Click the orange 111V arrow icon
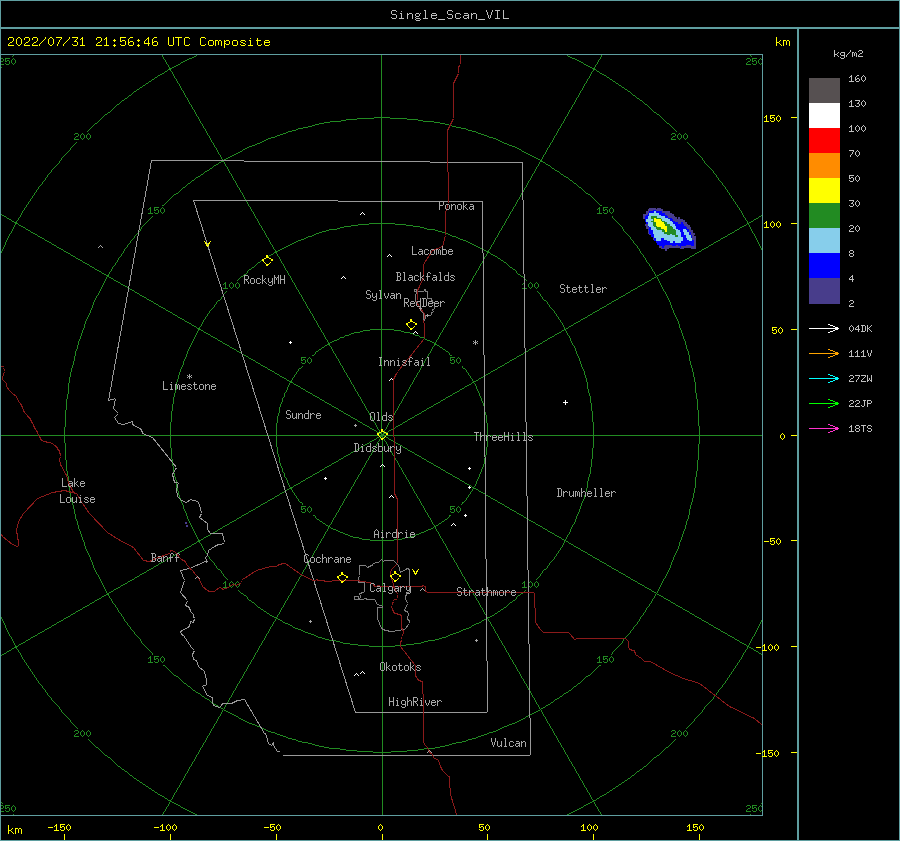The image size is (900, 841). point(824,354)
